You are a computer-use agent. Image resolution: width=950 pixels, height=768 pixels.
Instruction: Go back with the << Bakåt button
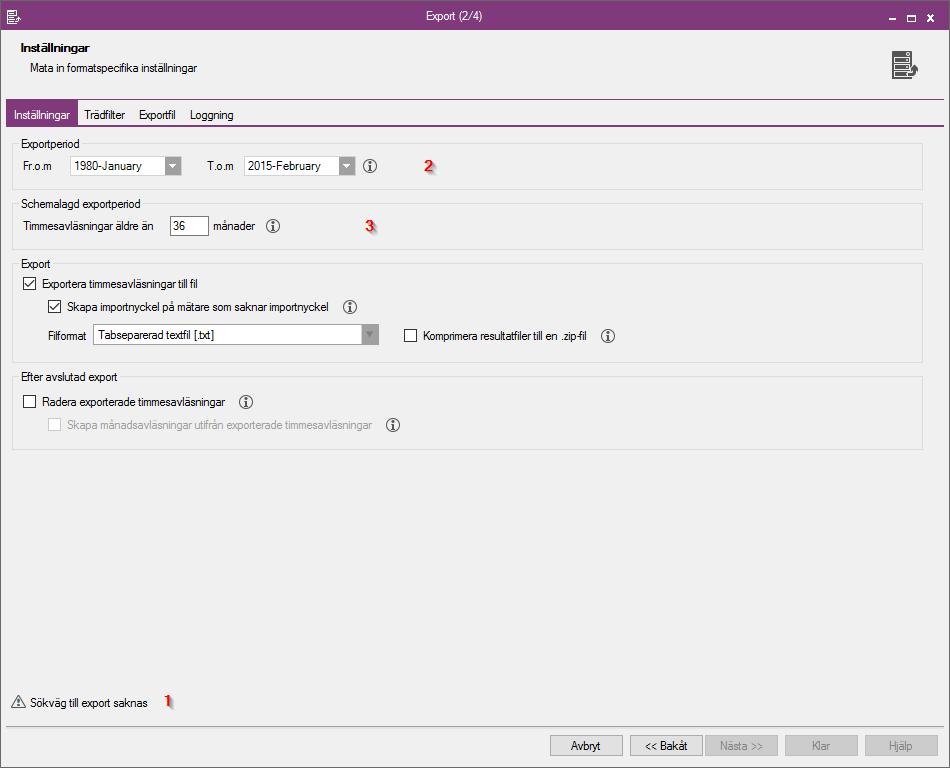(666, 746)
